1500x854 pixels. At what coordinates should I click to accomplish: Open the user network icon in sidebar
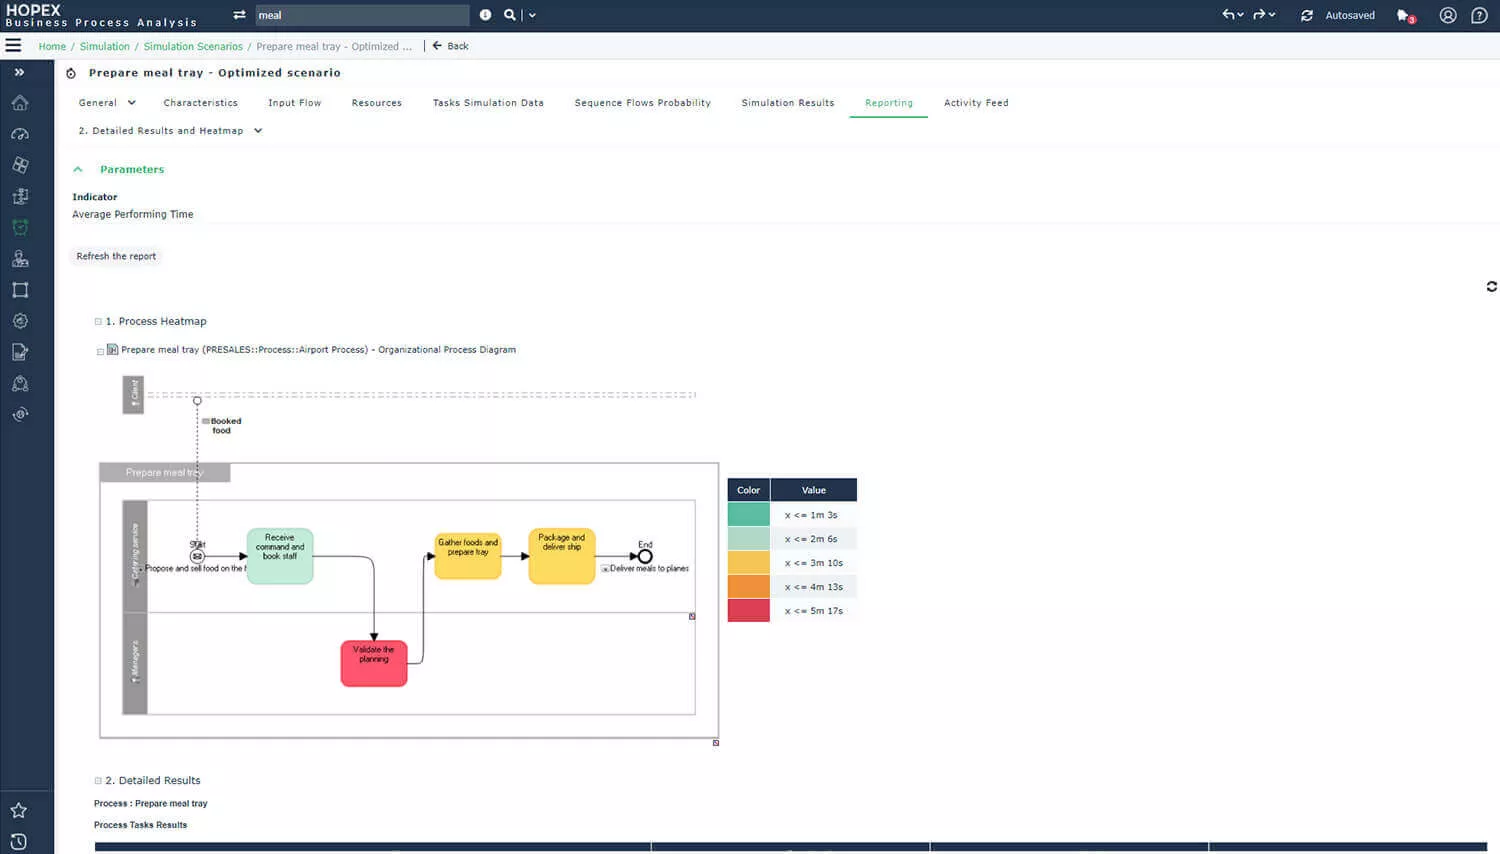click(20, 383)
